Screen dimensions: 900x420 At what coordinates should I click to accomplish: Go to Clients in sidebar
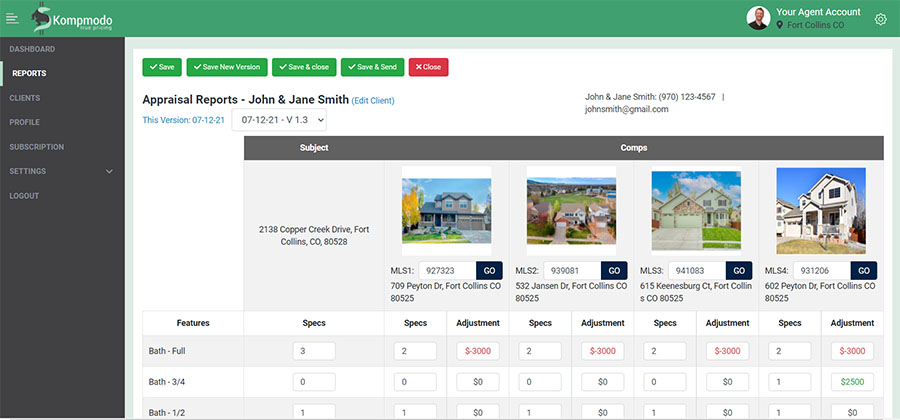tap(25, 98)
